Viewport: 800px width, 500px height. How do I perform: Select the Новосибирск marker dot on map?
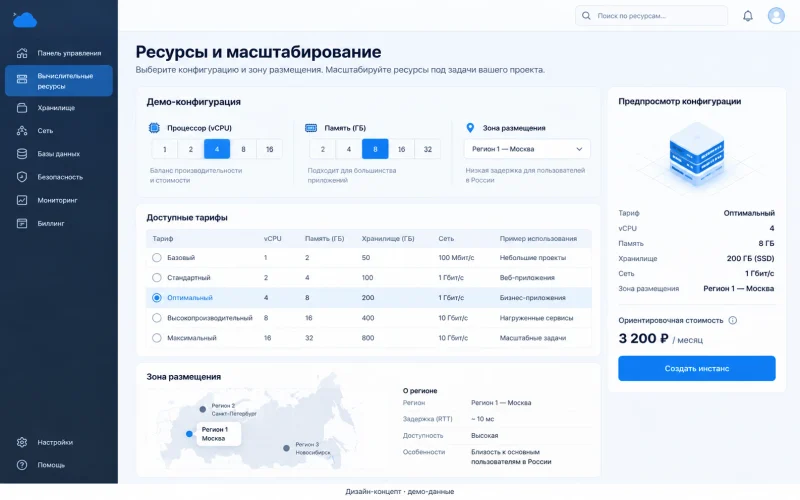[x=286, y=448]
